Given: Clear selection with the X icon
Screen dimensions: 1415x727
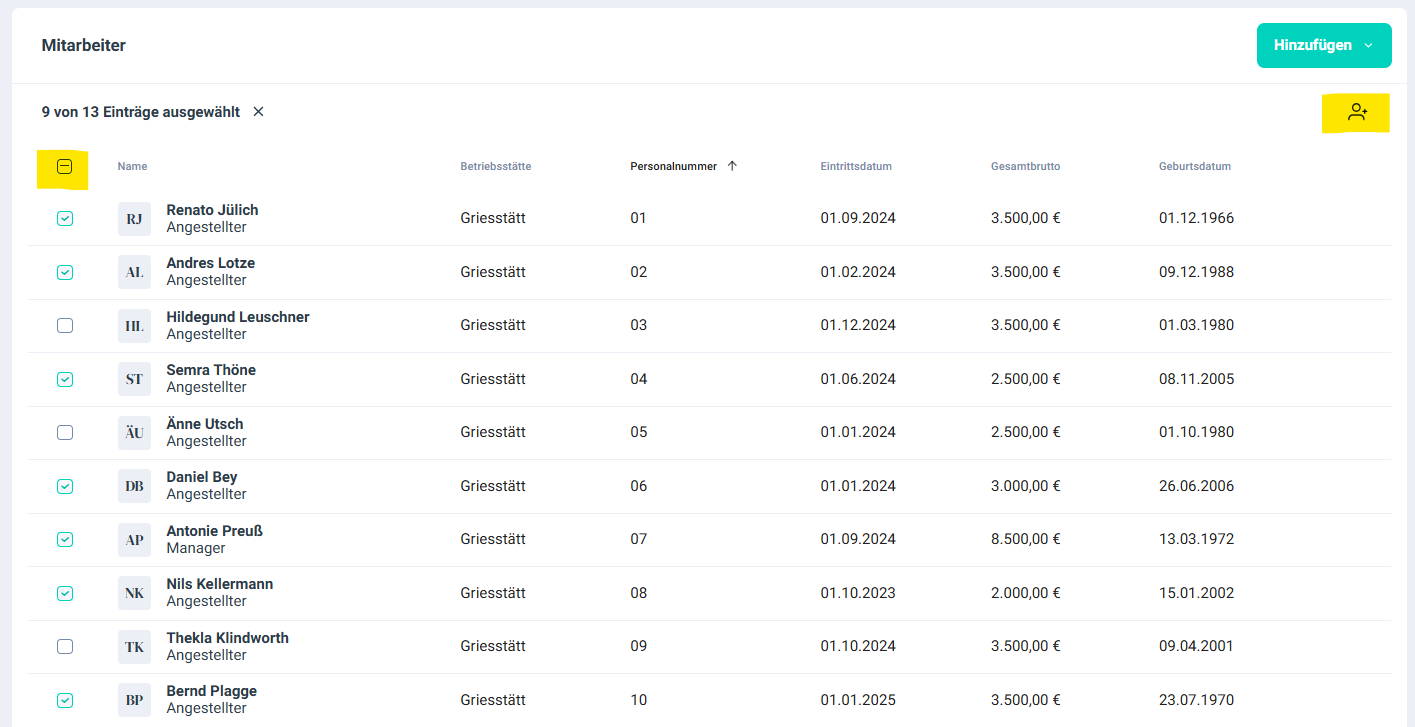Looking at the screenshot, I should pyautogui.click(x=258, y=112).
